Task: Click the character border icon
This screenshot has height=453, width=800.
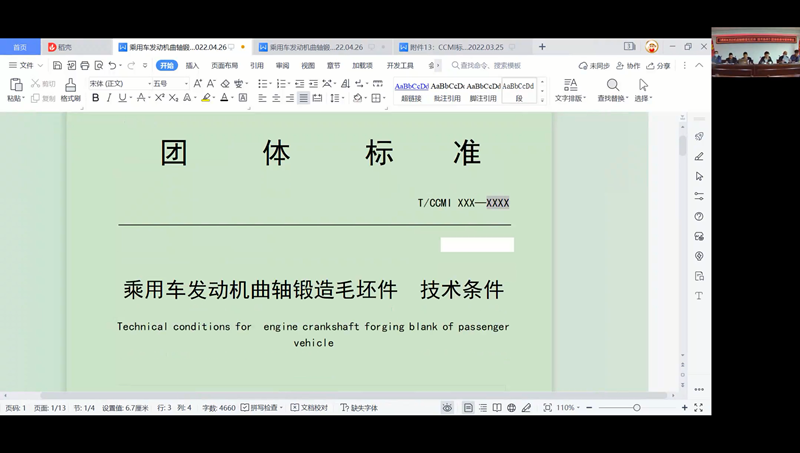Action: click(x=243, y=98)
